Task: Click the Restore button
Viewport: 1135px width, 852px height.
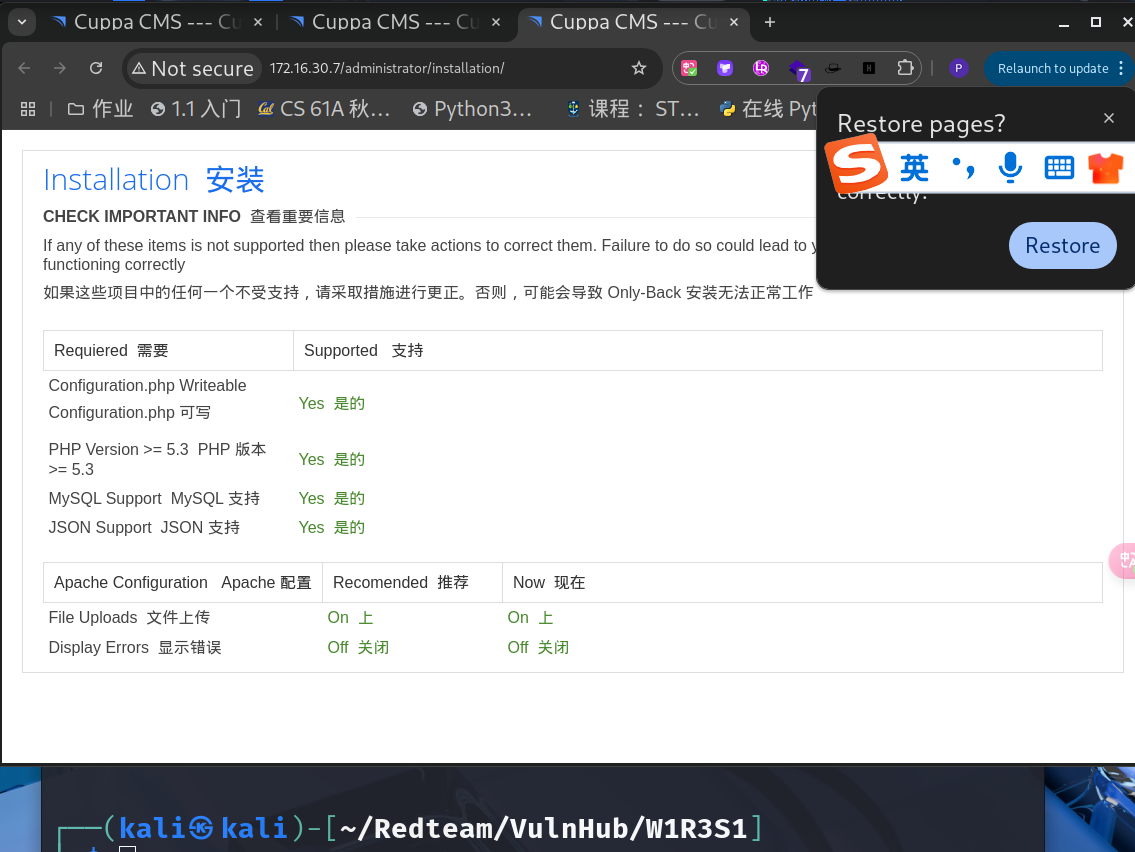Action: (1063, 245)
